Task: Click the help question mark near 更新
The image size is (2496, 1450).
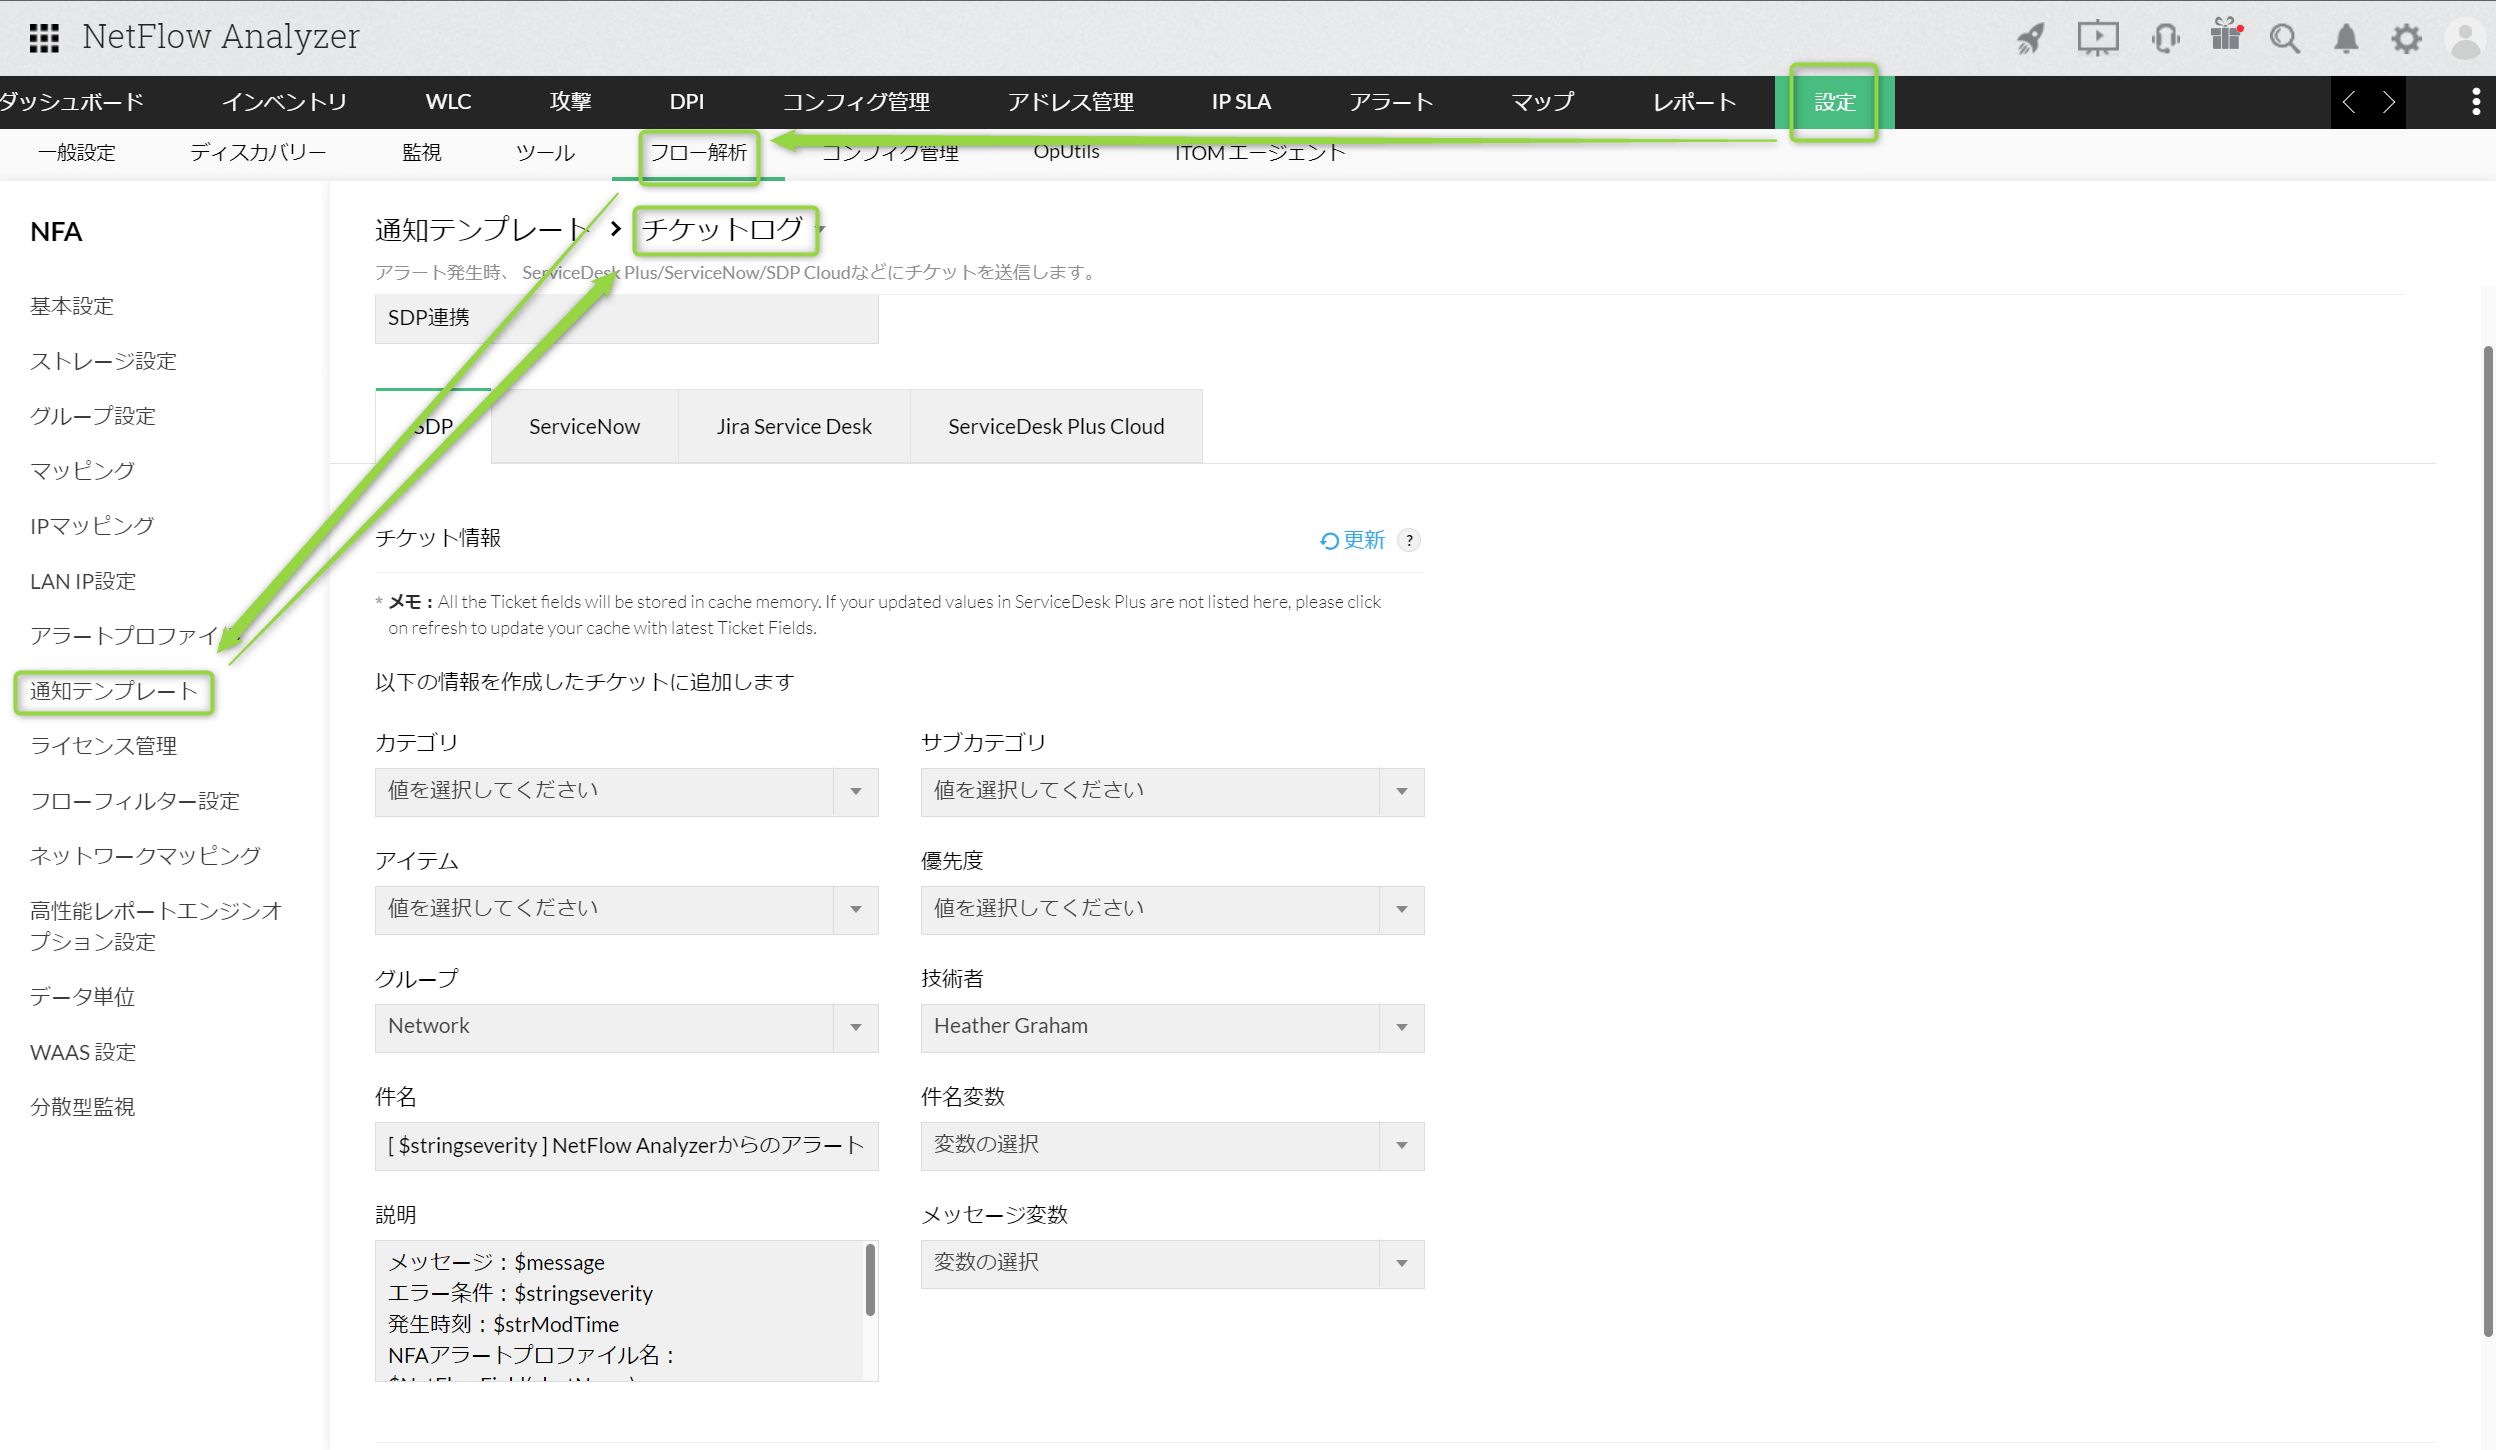Action: (1409, 540)
